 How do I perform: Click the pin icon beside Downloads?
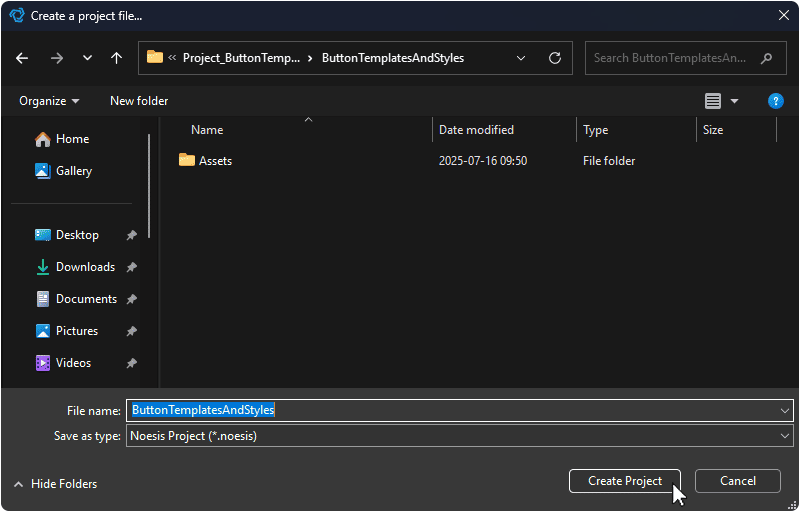(x=132, y=267)
